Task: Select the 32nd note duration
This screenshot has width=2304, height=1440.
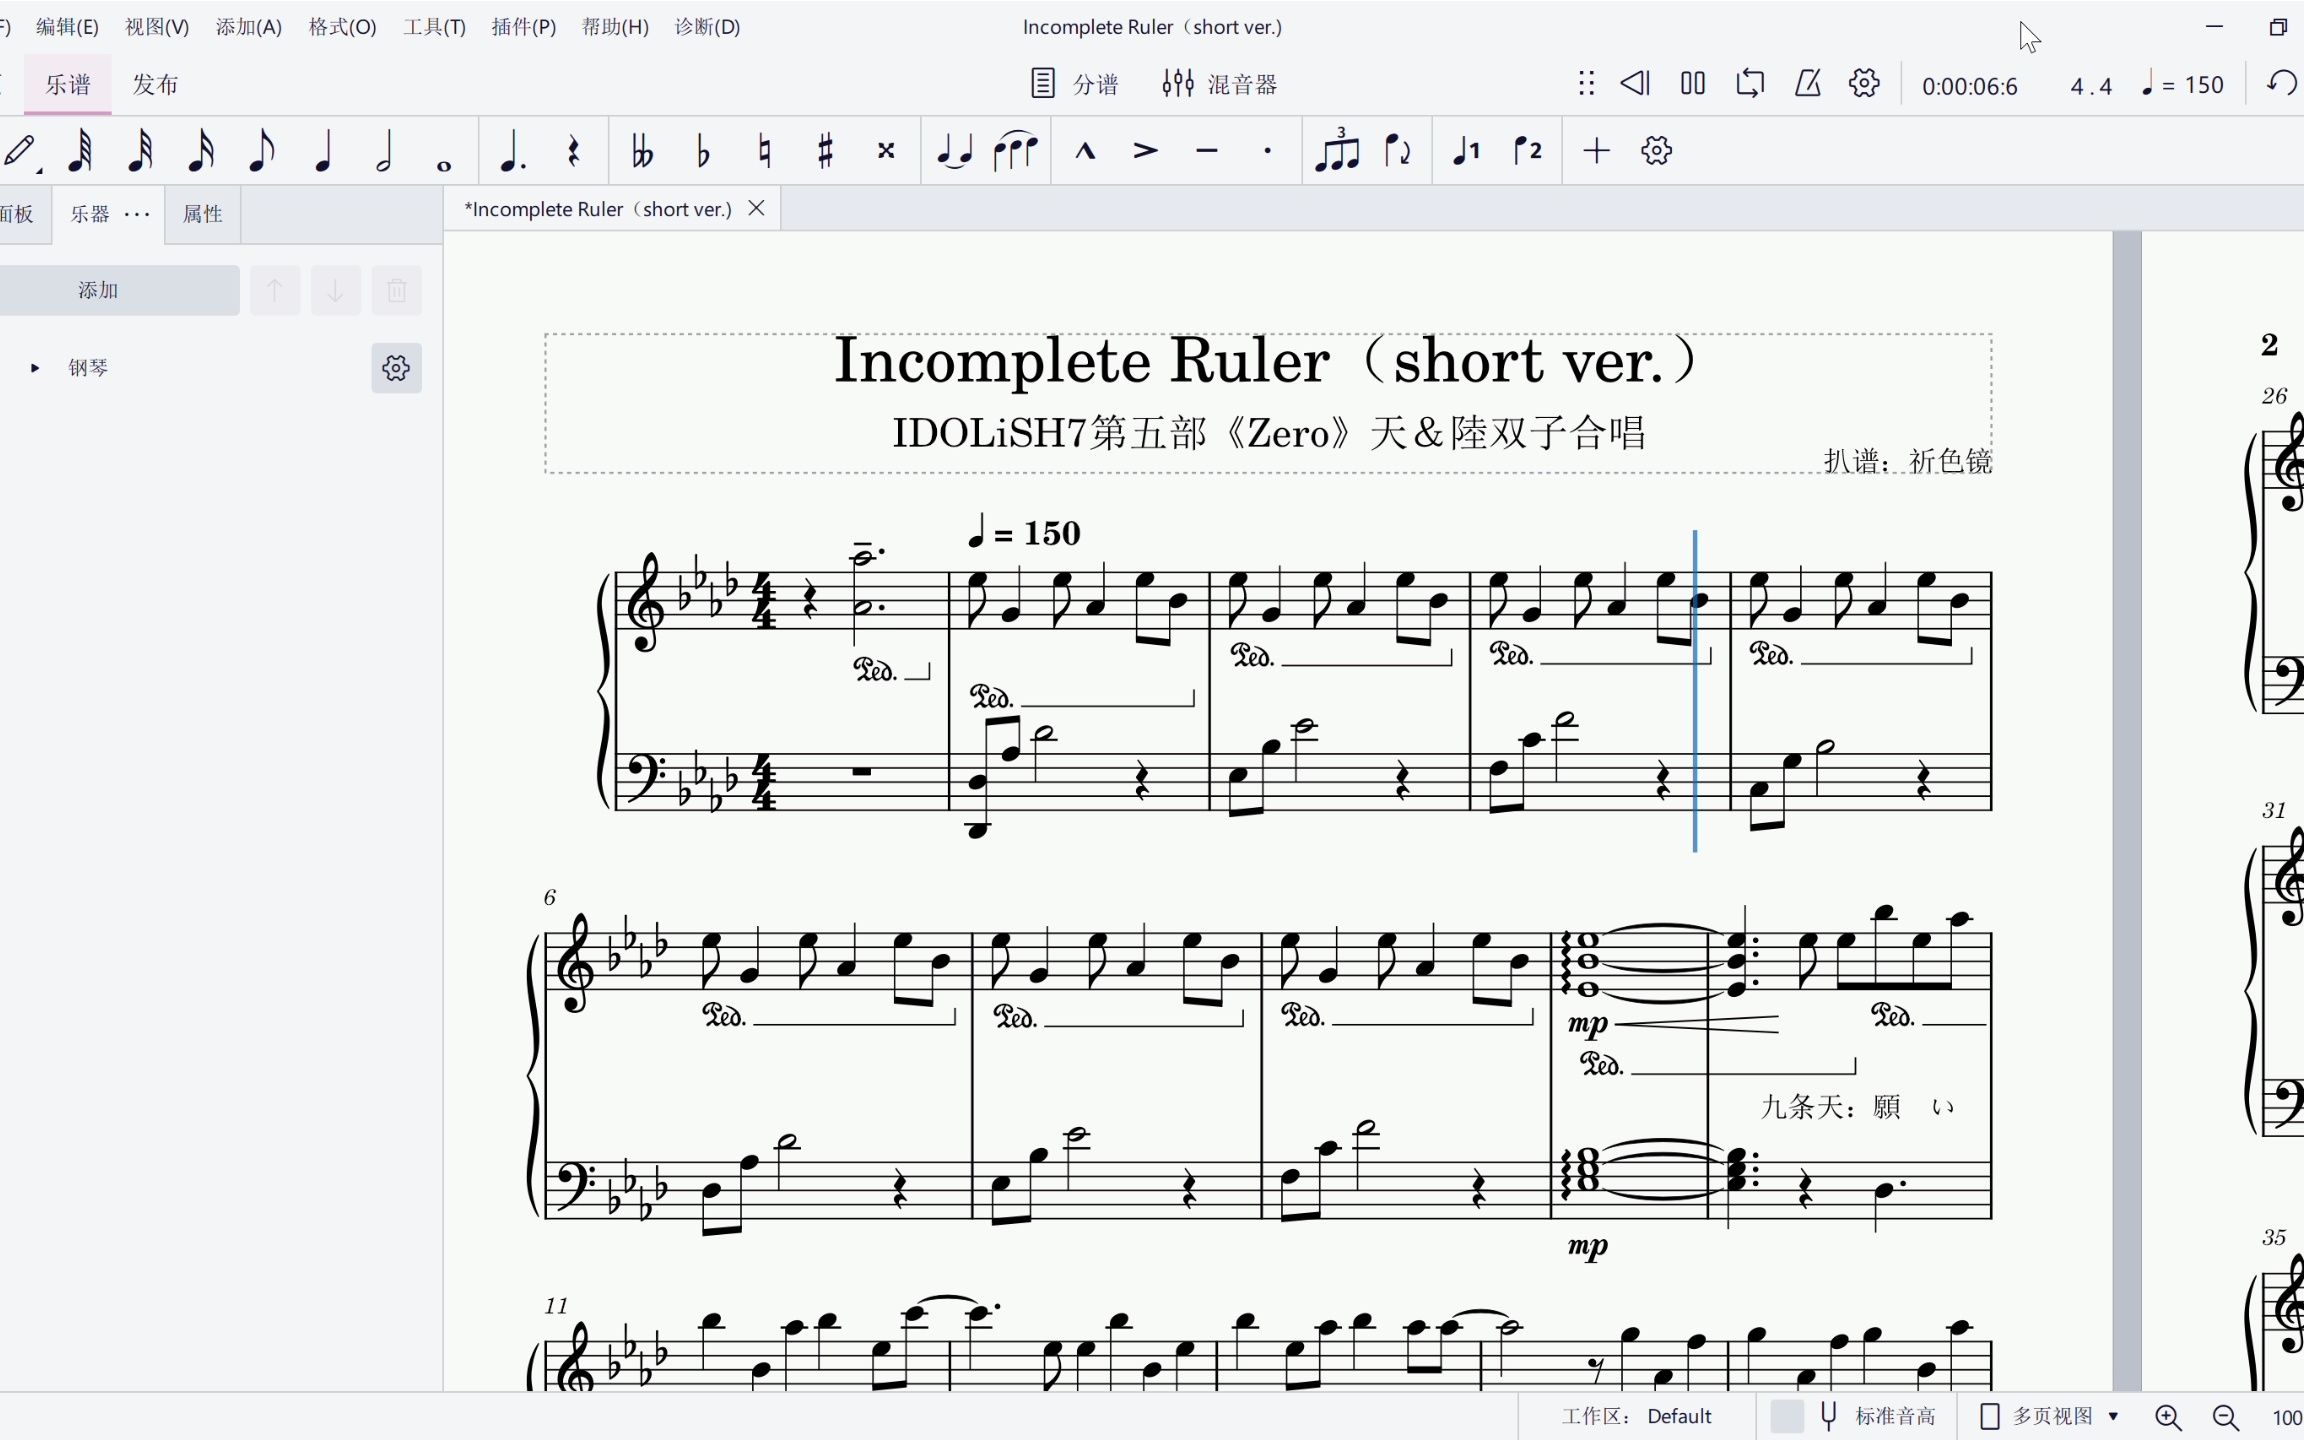Action: 141,151
